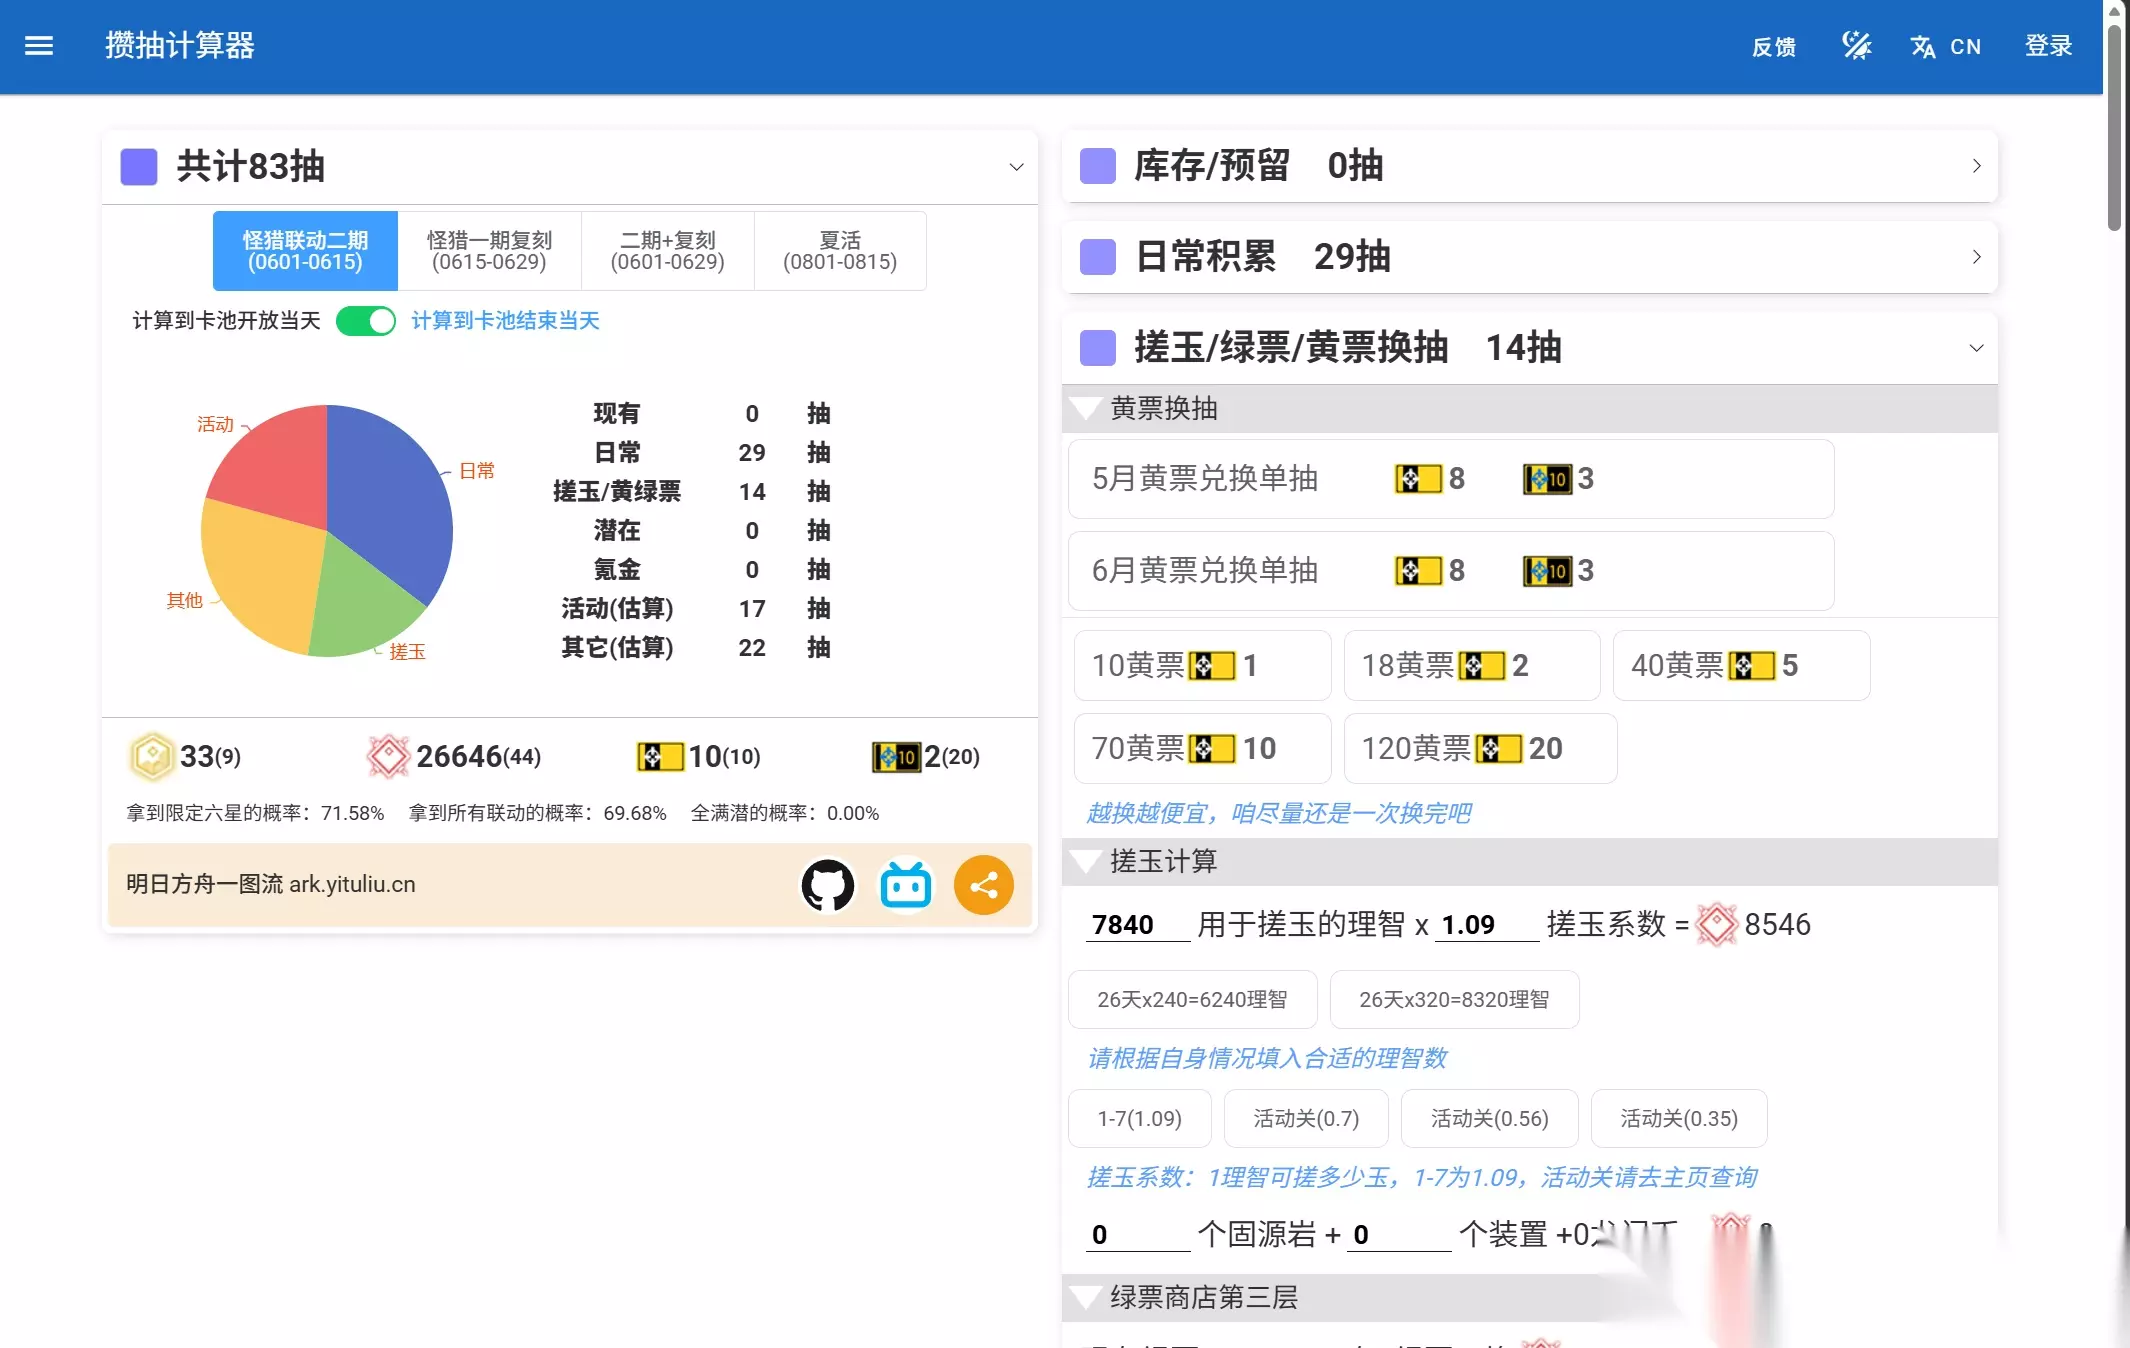2130x1348 pixels.
Task: Click the 7840 sanity input field
Action: click(1138, 924)
